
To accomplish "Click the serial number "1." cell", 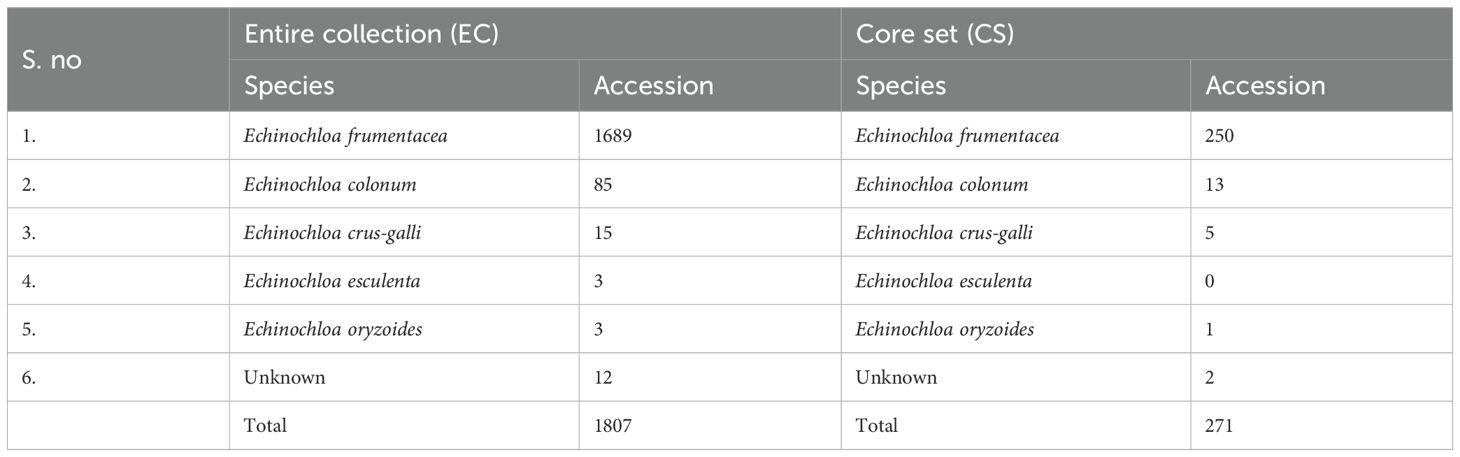I will pyautogui.click(x=31, y=137).
